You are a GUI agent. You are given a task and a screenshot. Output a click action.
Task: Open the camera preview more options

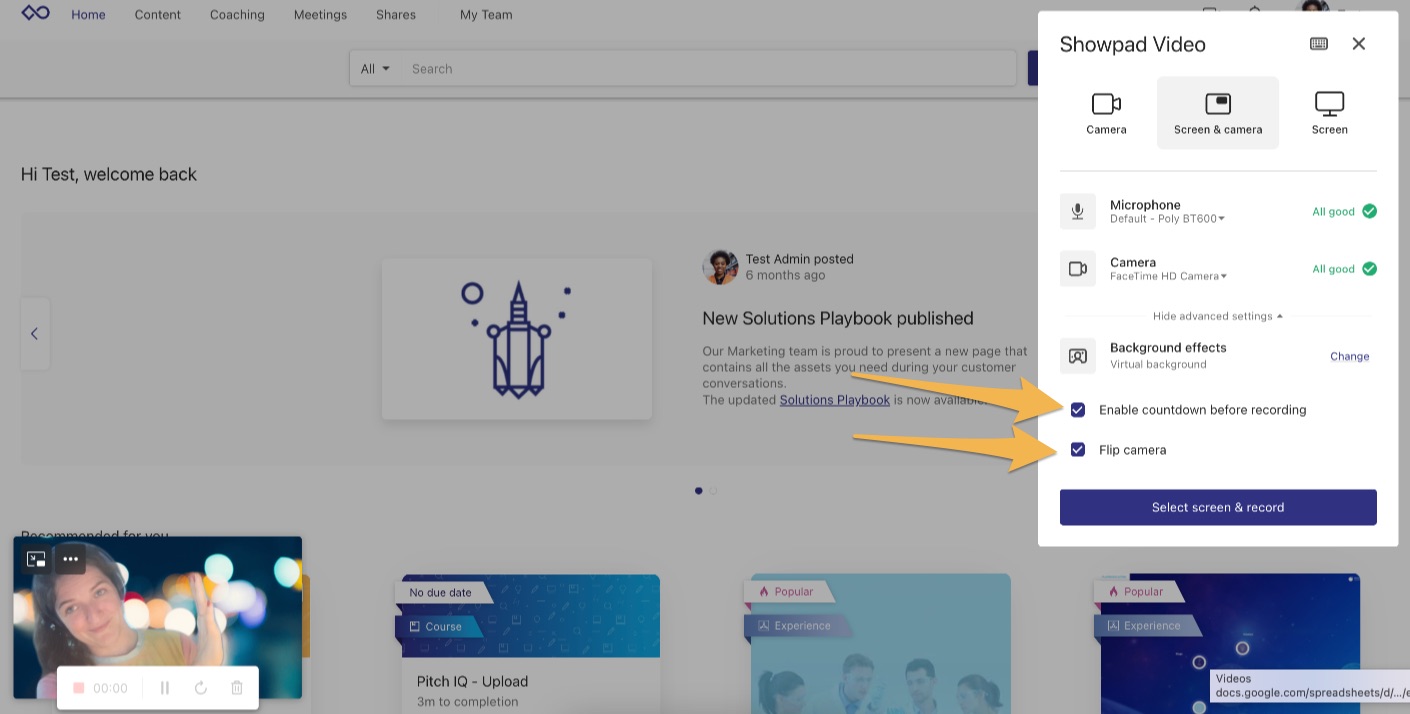70,559
